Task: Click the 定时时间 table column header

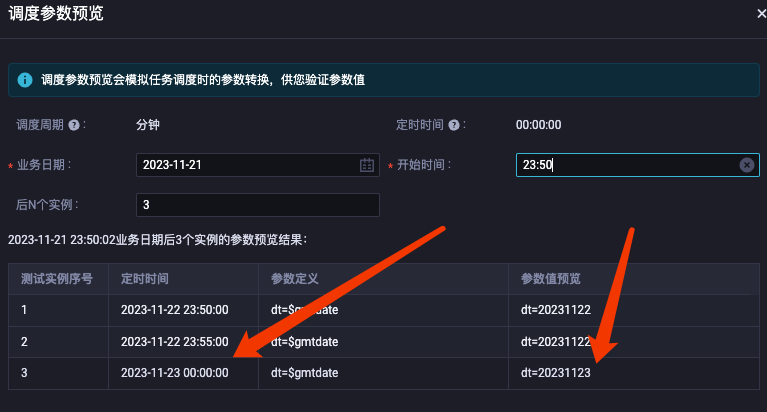Action: (145, 279)
